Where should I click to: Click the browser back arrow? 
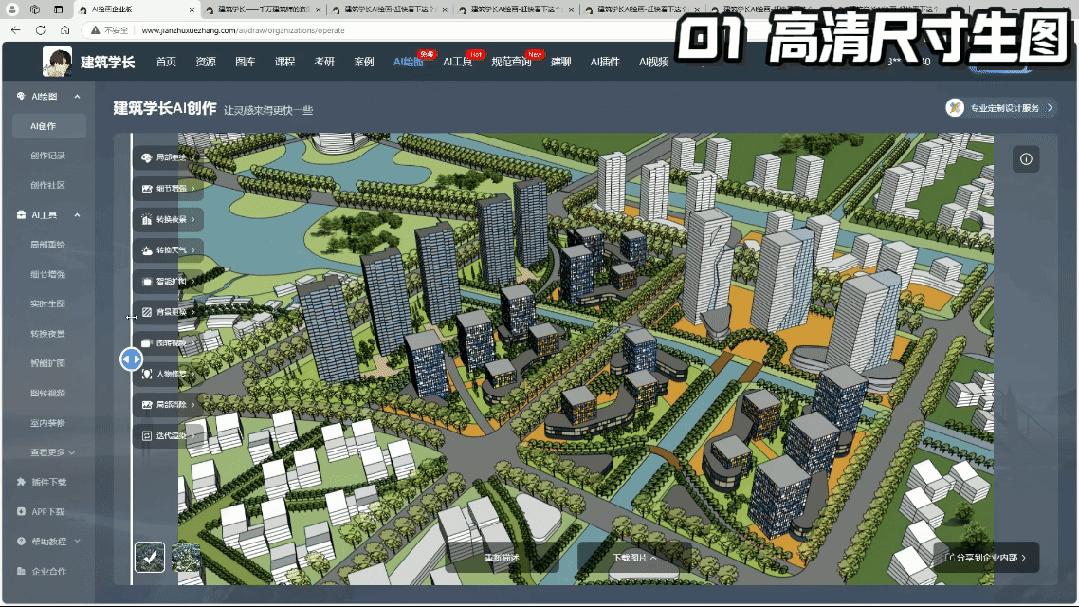16,30
